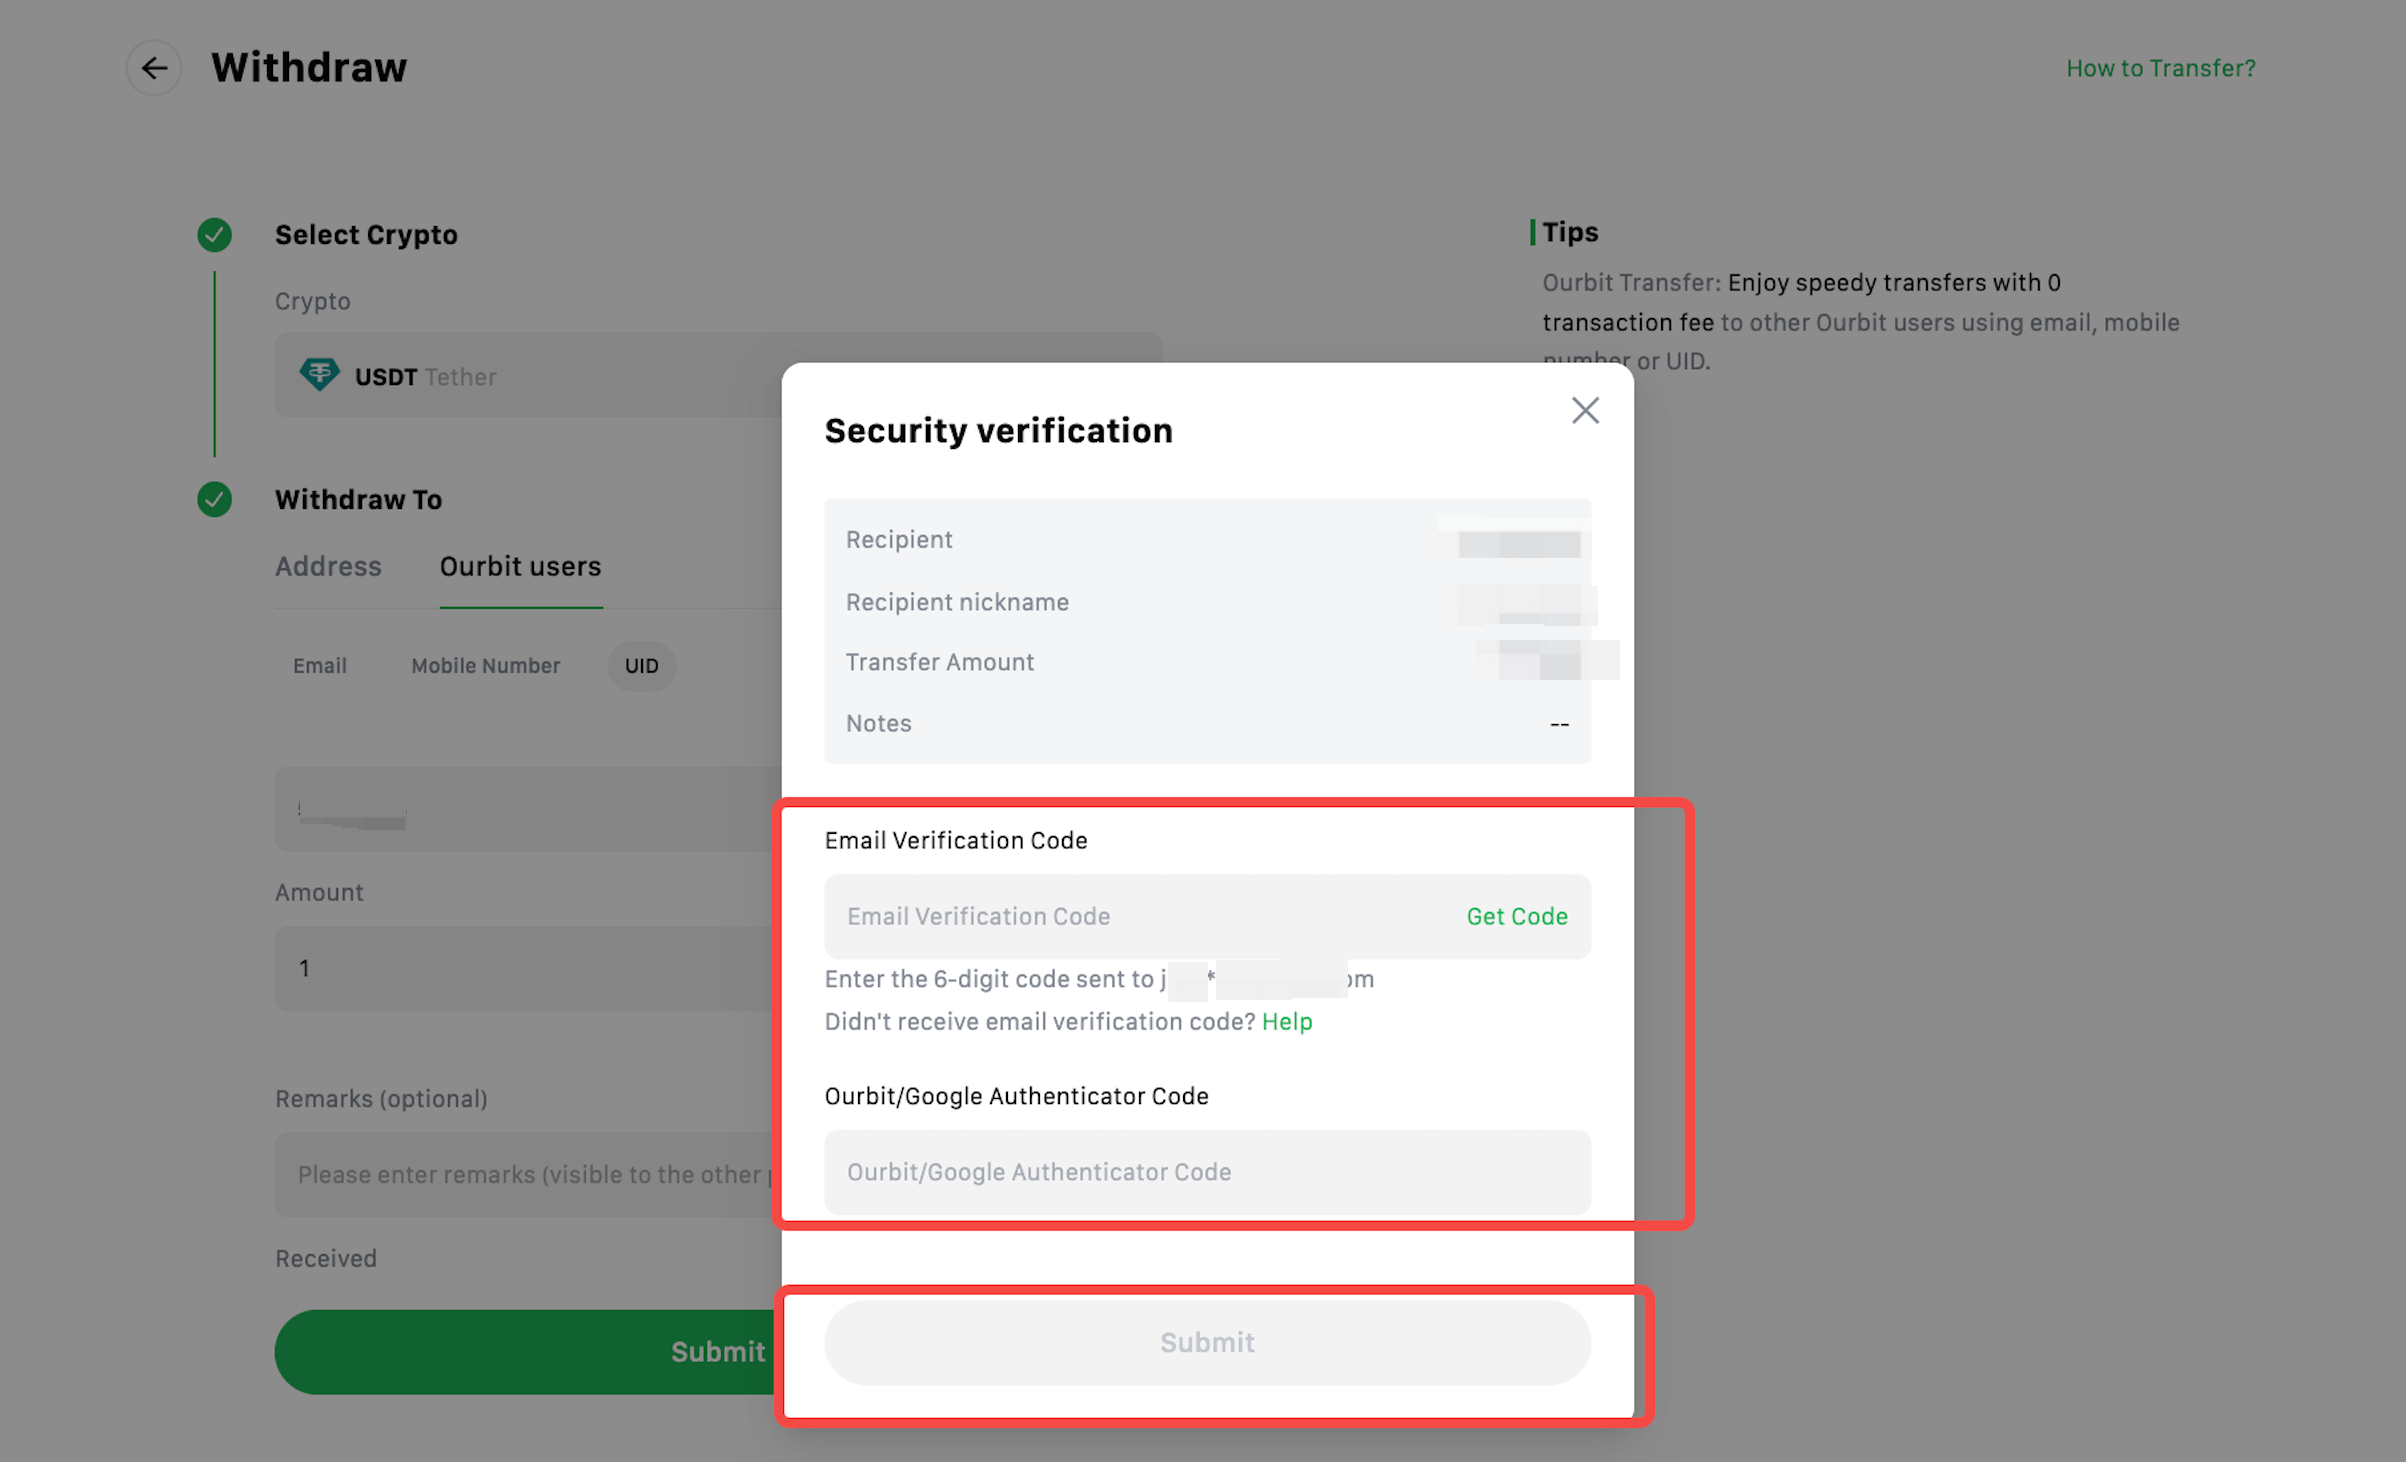Switch to the Address tab
This screenshot has height=1462, width=2406.
pyautogui.click(x=328, y=566)
